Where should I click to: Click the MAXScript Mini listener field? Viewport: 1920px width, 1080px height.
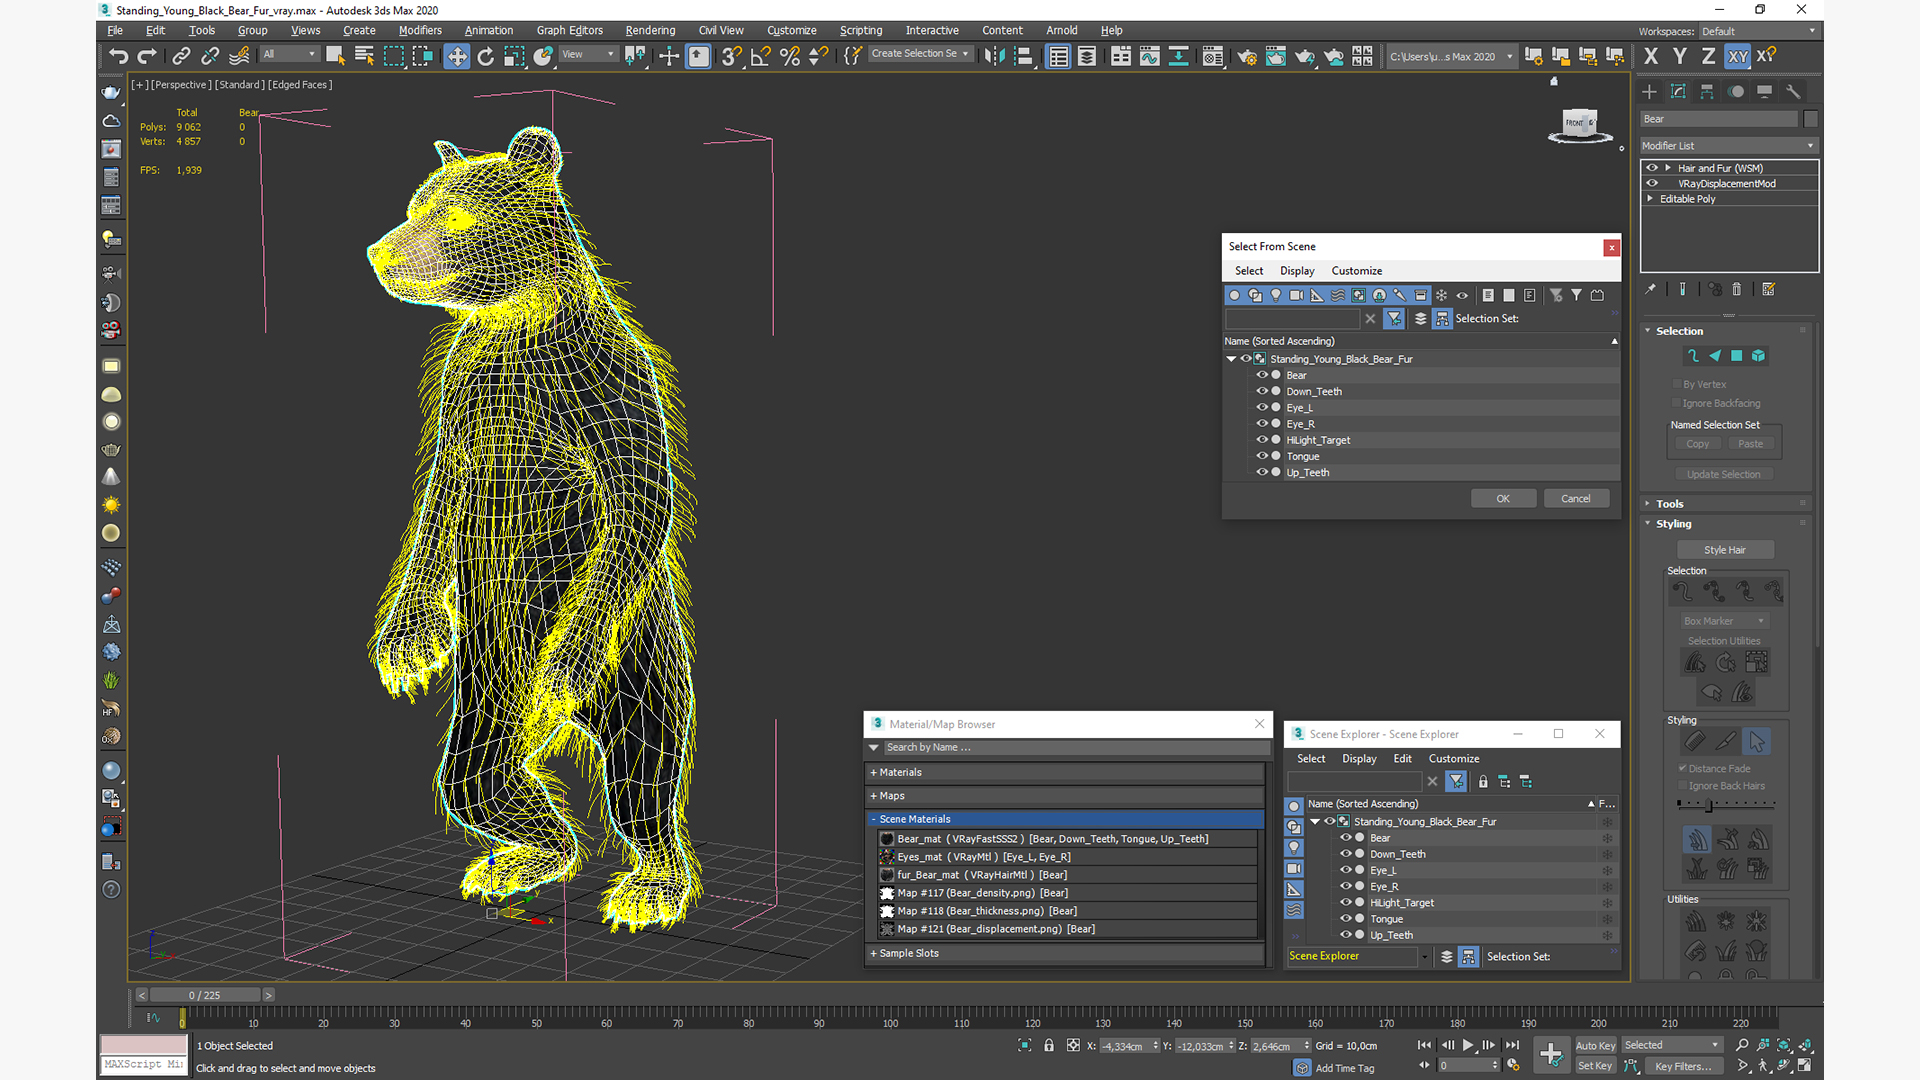tap(143, 1065)
